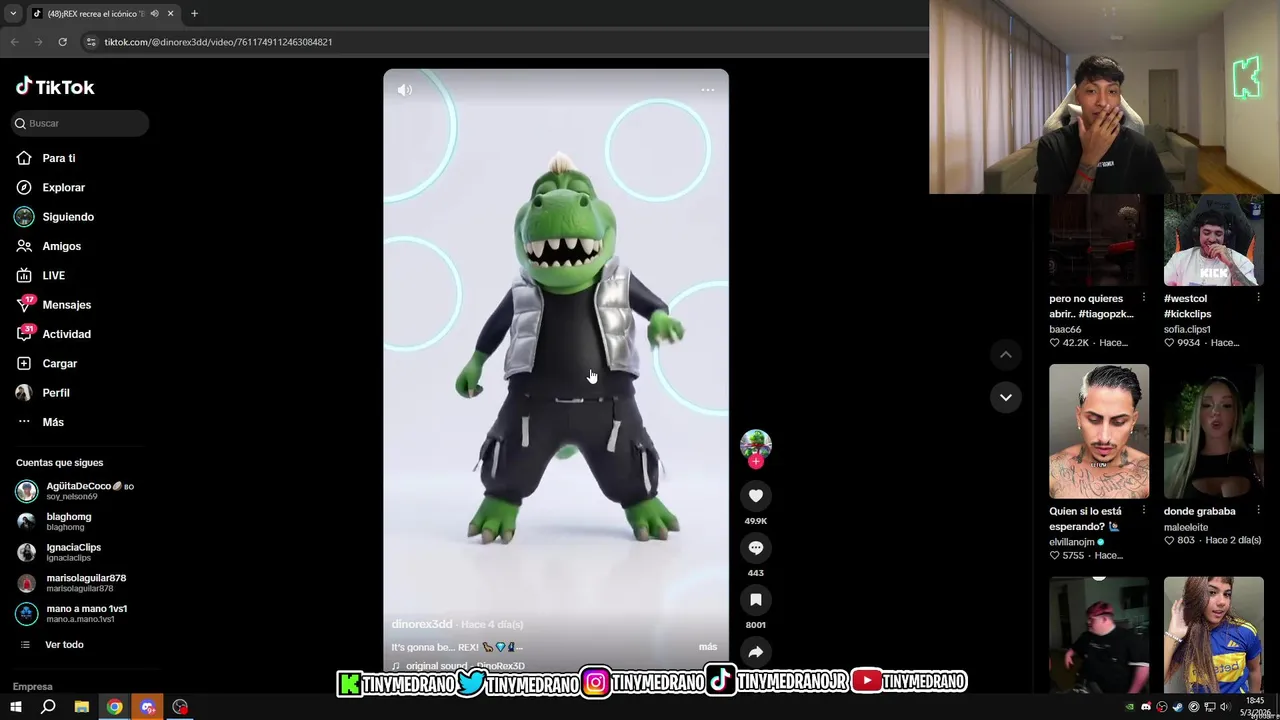
Task: Open blaghomg followed account
Action: 54,521
